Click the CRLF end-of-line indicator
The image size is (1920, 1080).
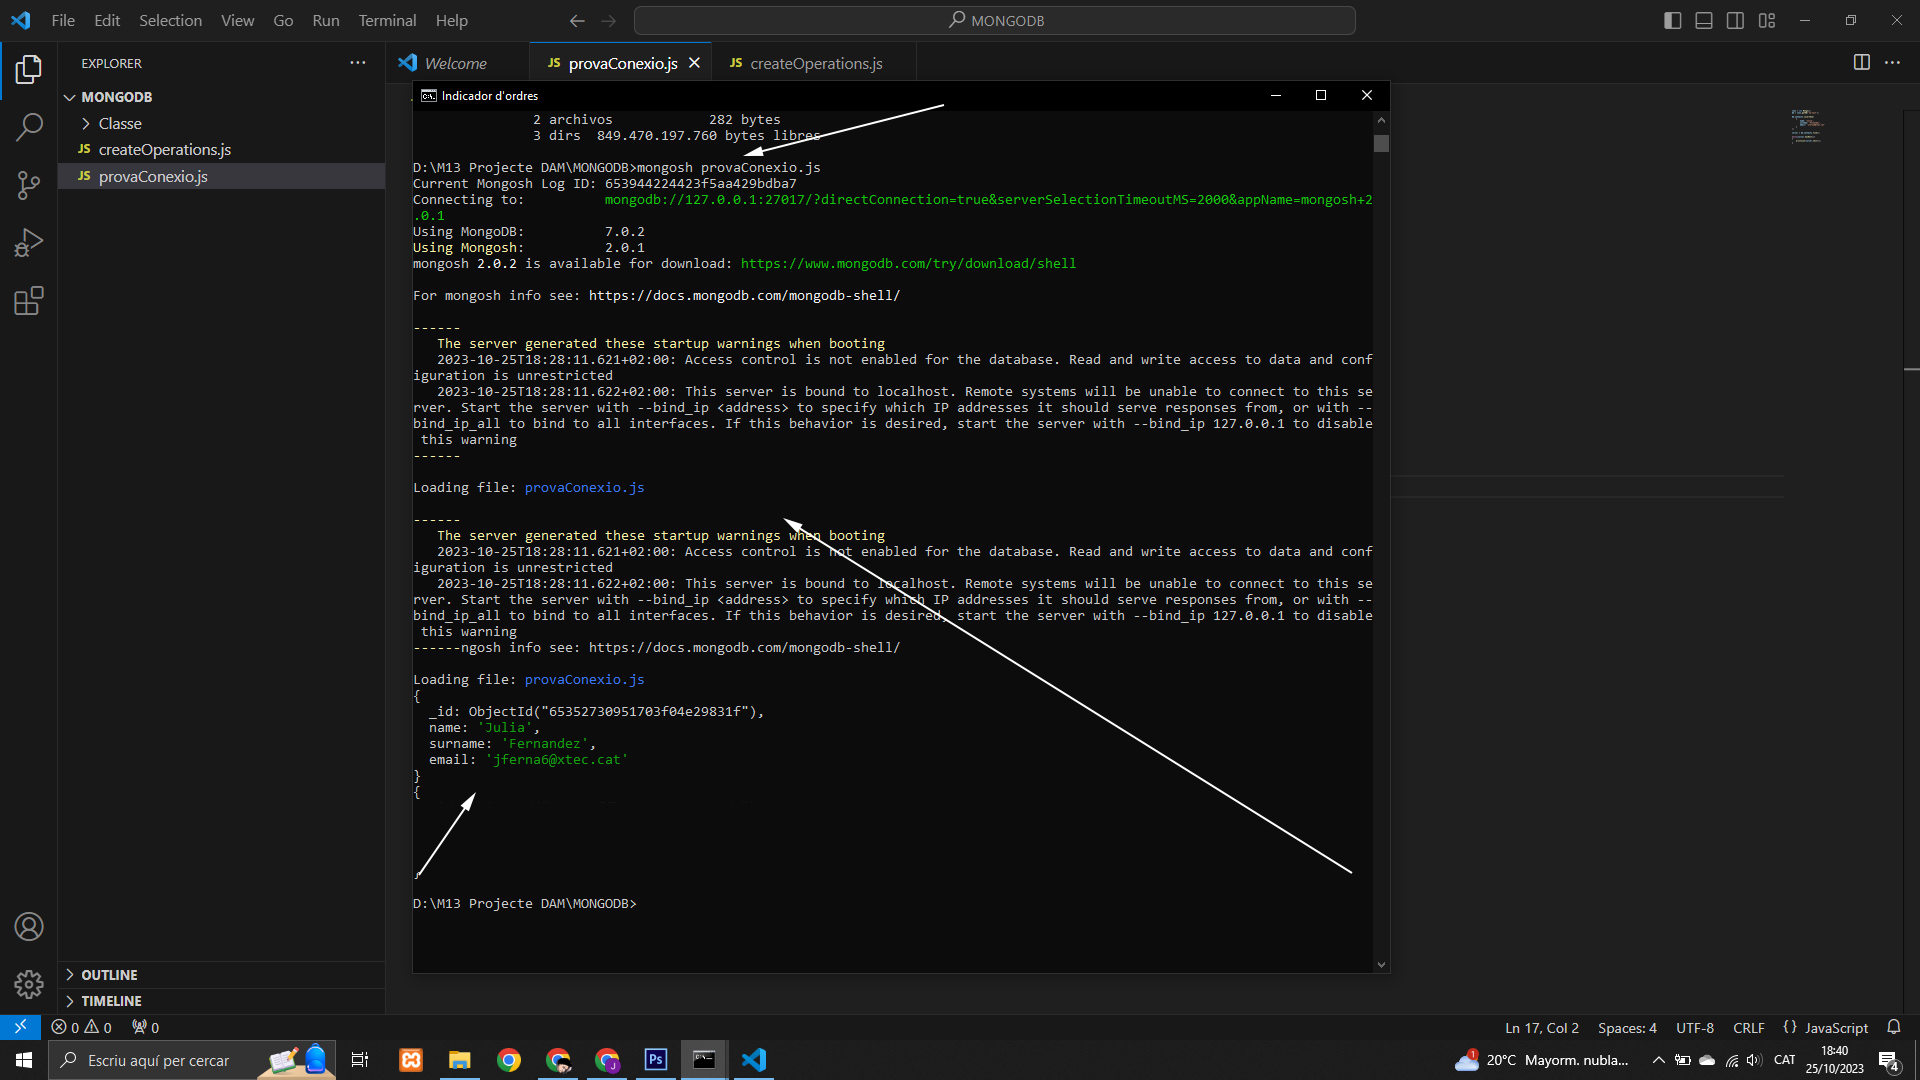1748,1027
